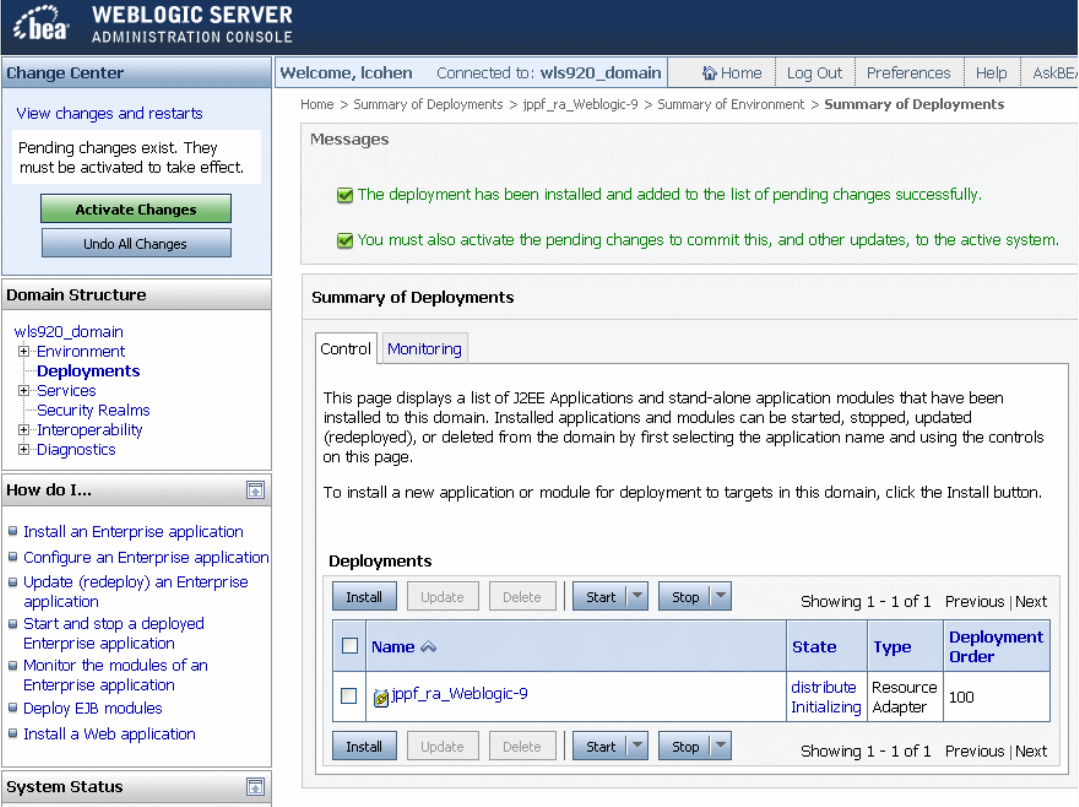1079x807 pixels.
Task: Open Deploy EJB modules help link
Action: tap(92, 708)
